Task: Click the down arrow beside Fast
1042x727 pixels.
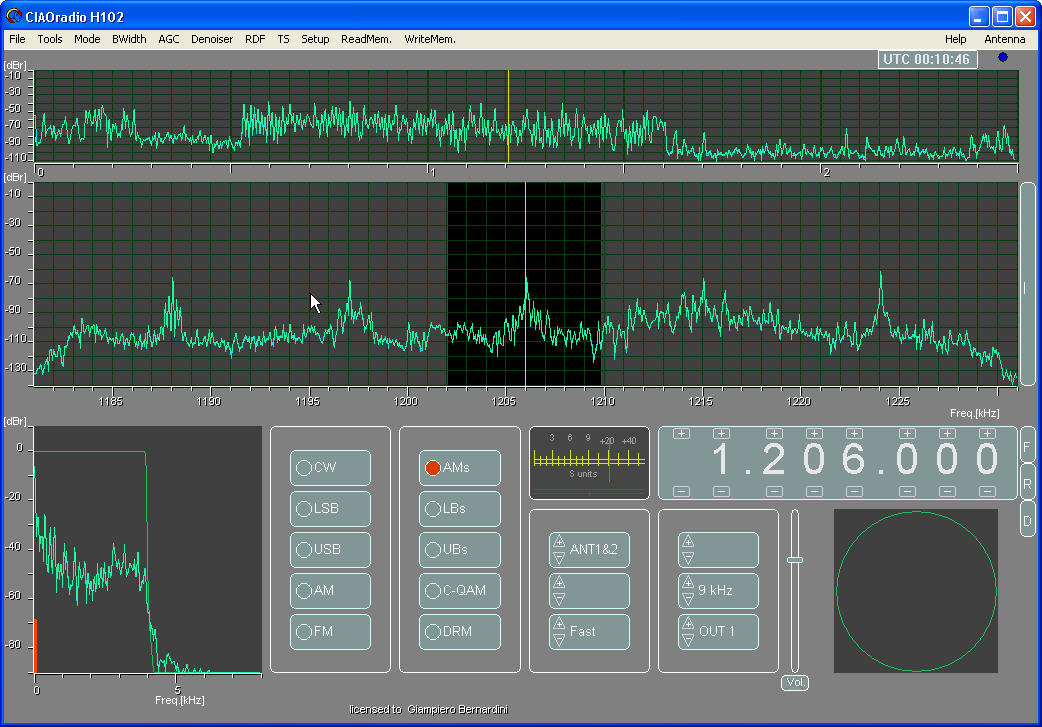Action: [559, 640]
